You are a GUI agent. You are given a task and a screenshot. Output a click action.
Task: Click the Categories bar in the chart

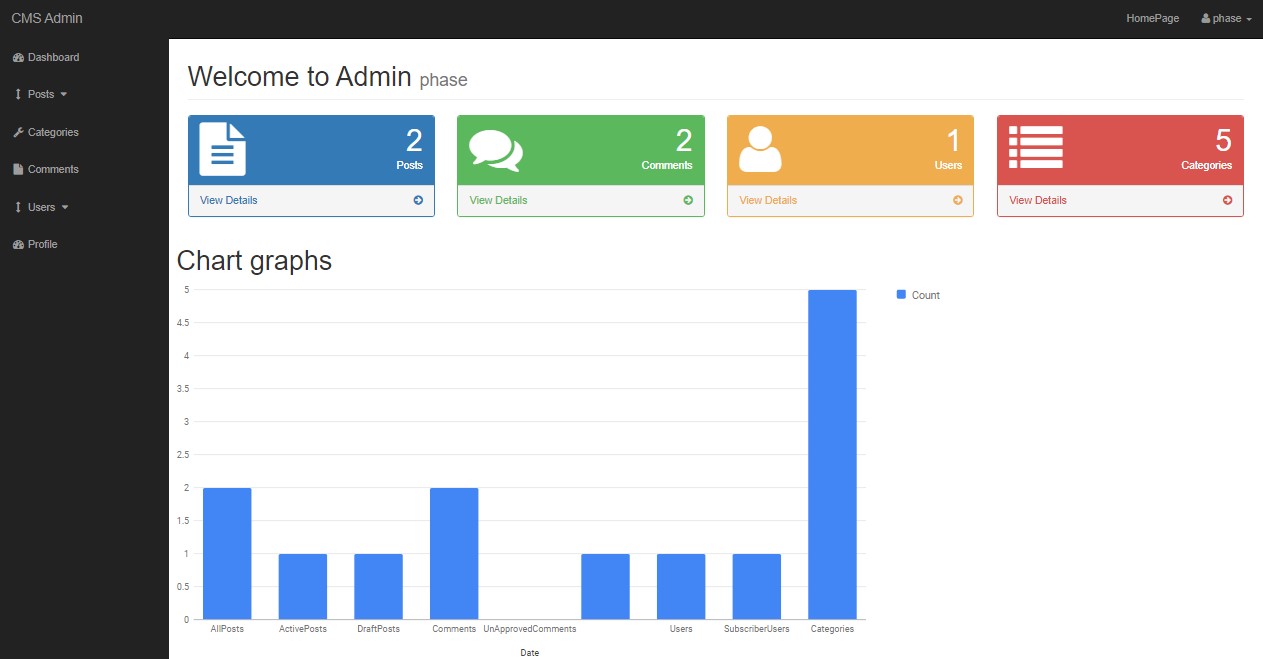pos(832,454)
